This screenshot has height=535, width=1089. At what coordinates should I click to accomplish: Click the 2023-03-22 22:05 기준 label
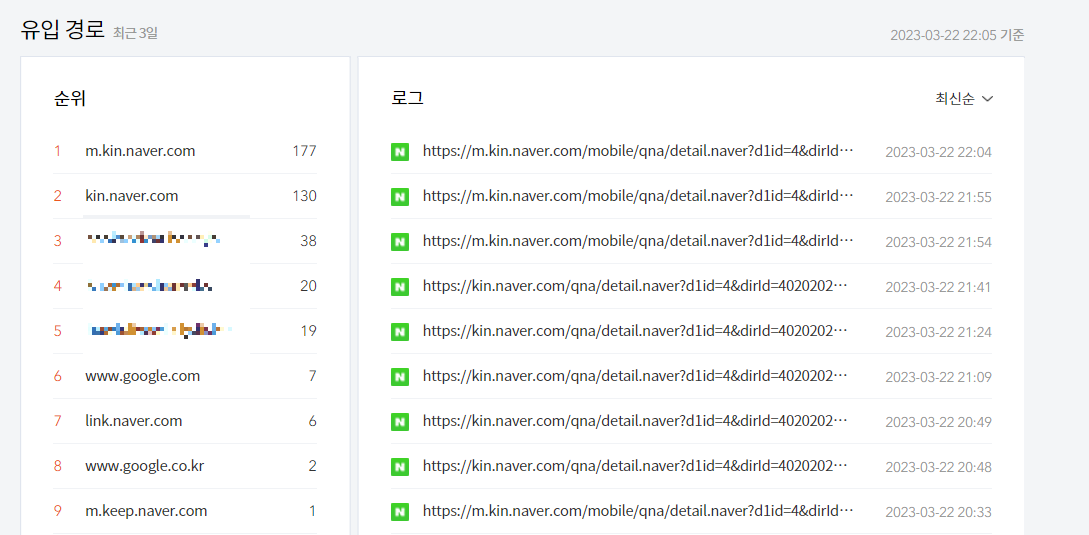957,35
